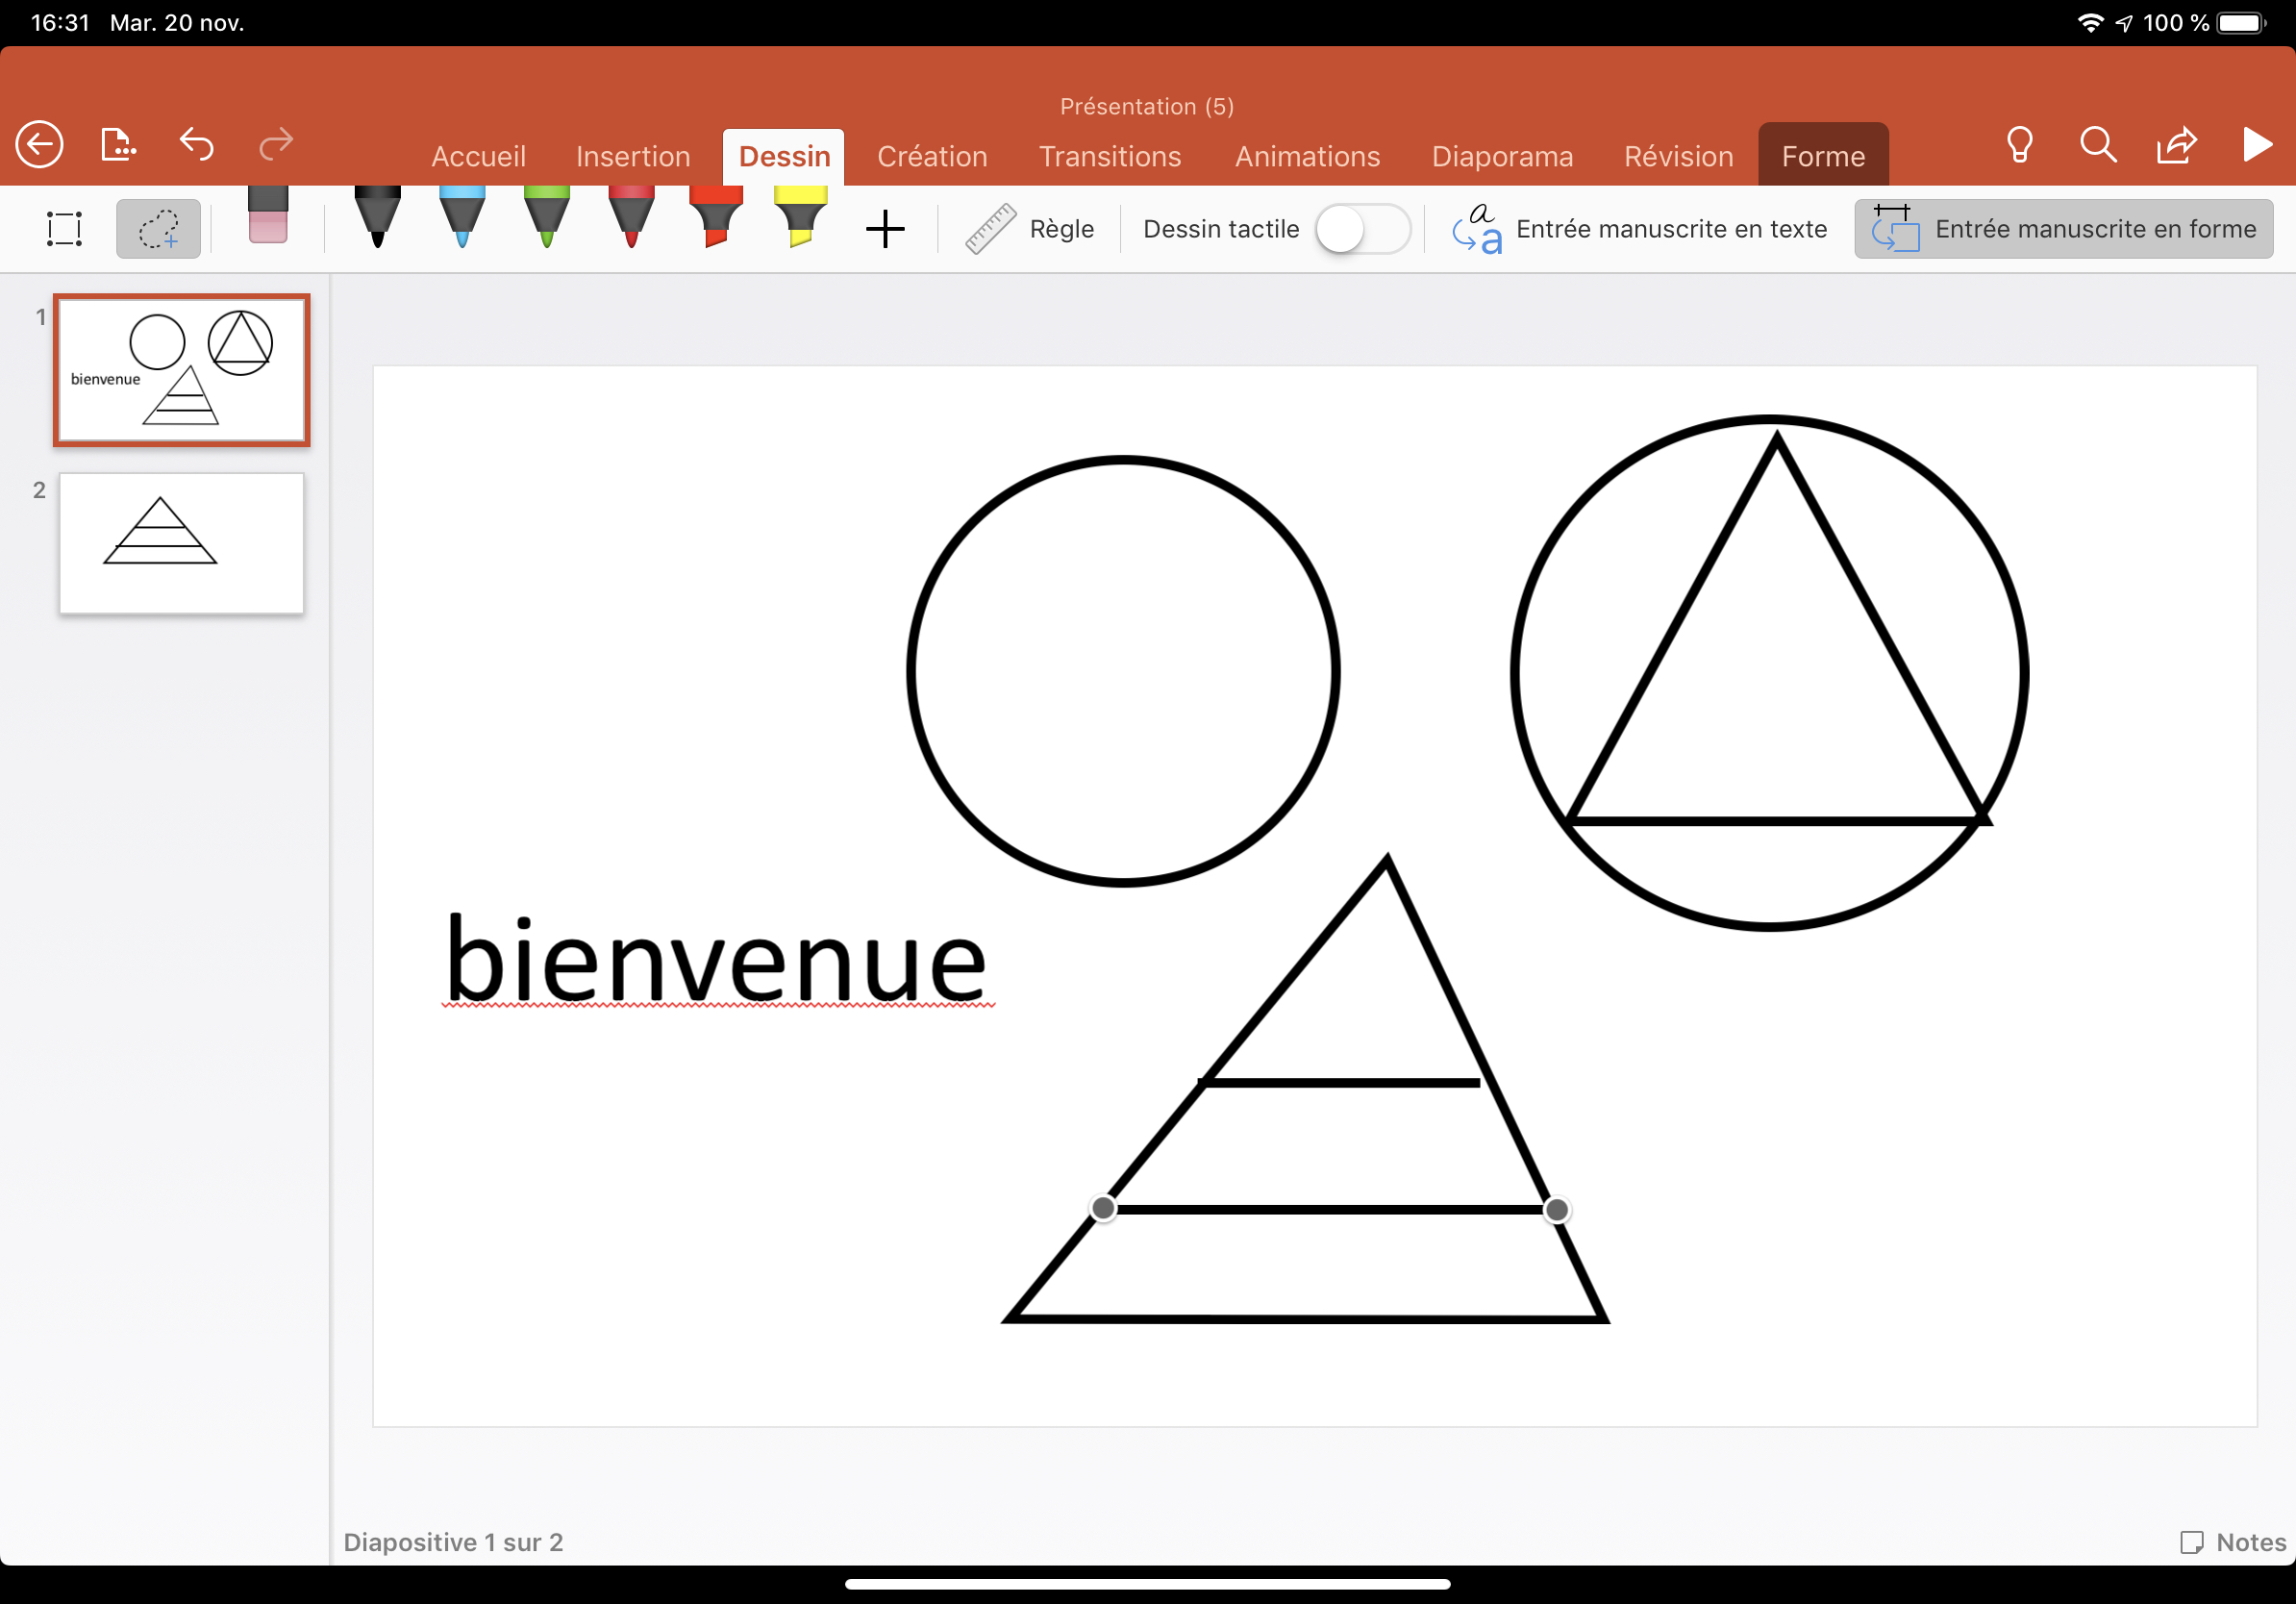Enable the Règle ruler
2296x1604 pixels.
pos(1030,229)
